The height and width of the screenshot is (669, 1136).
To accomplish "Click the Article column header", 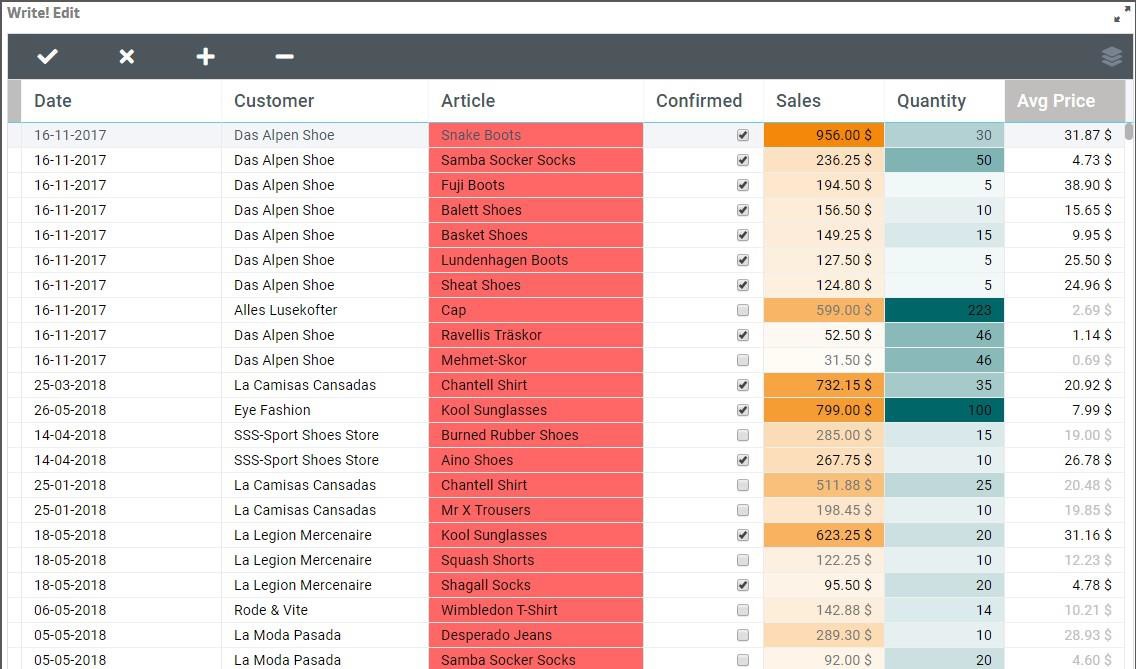I will [536, 101].
